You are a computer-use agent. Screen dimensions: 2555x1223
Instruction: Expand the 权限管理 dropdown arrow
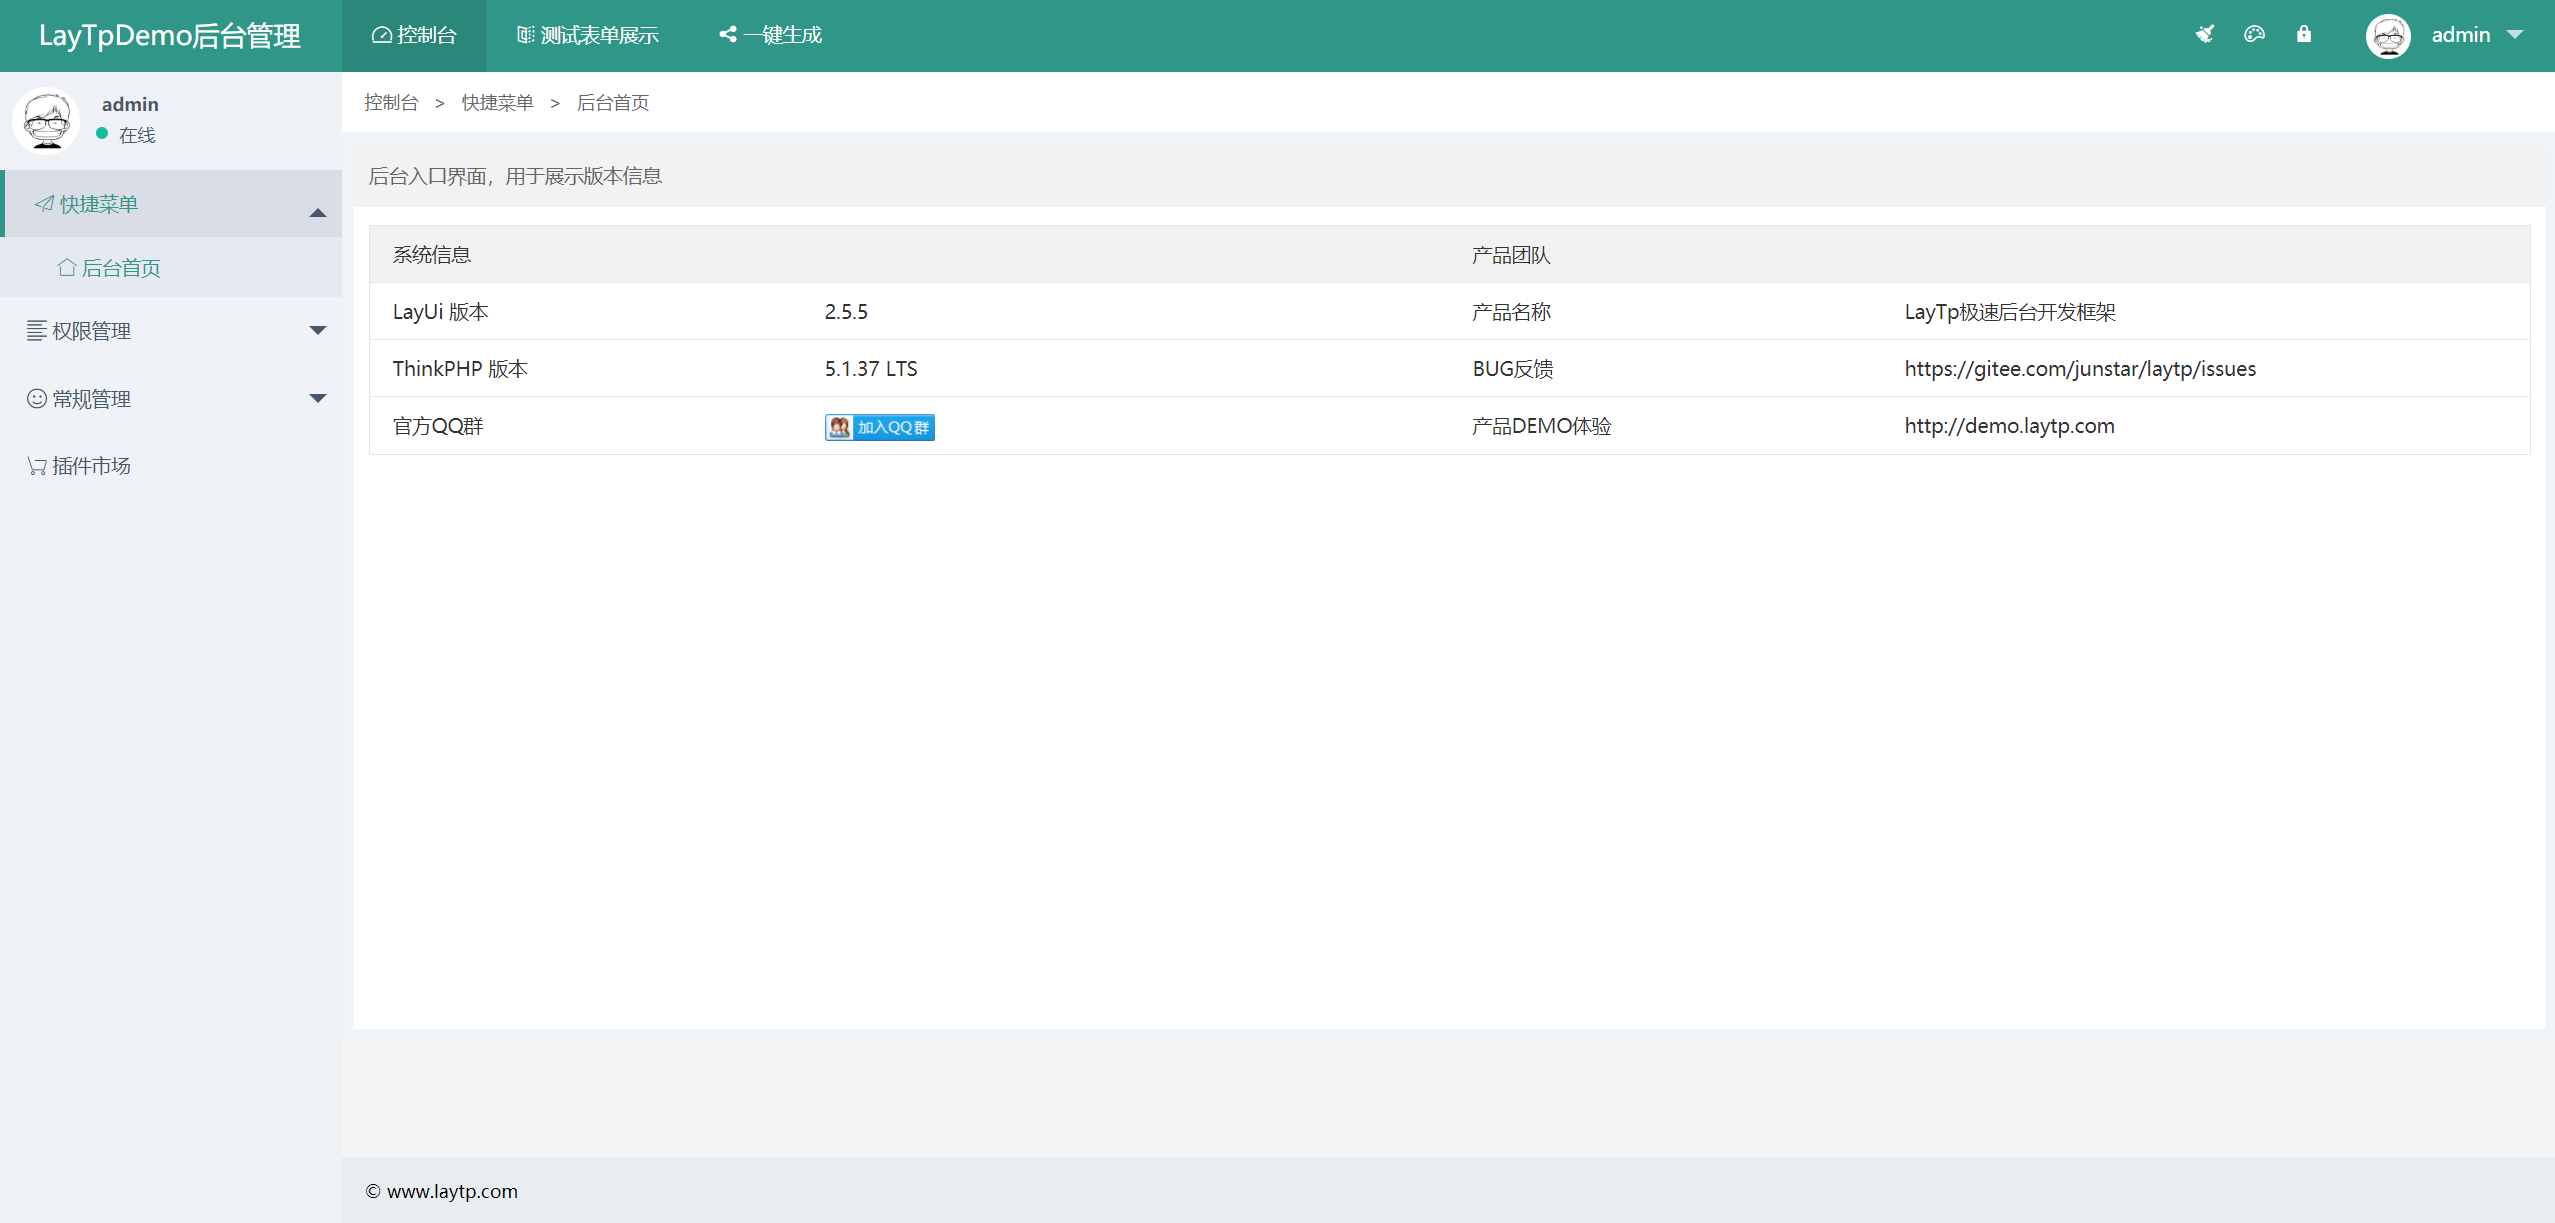(x=318, y=330)
